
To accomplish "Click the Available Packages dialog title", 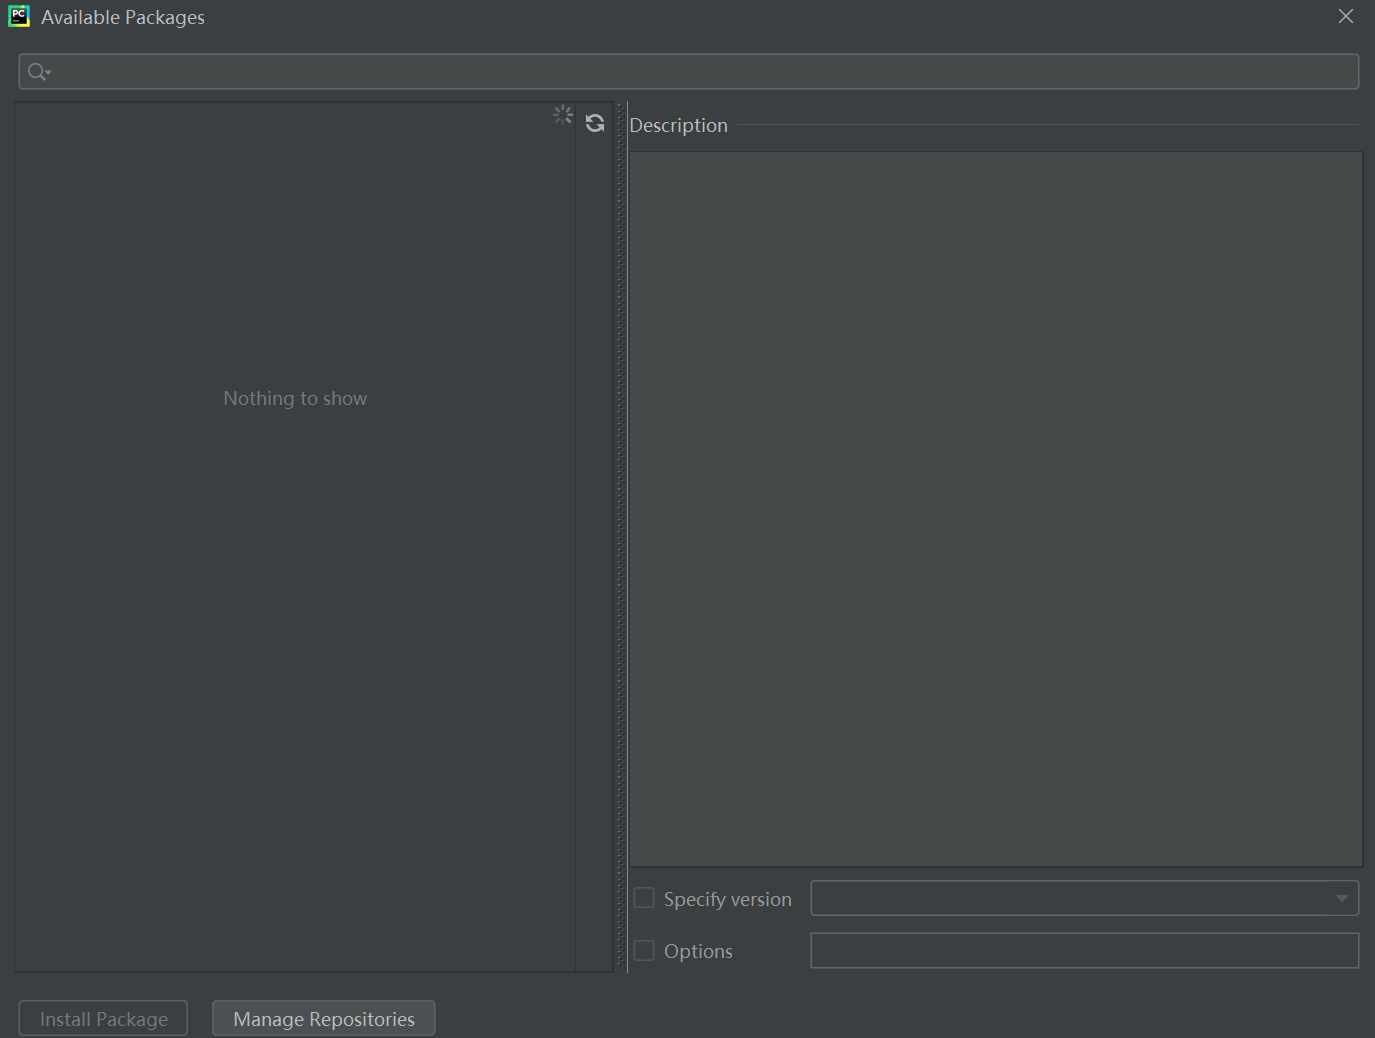I will coord(122,16).
